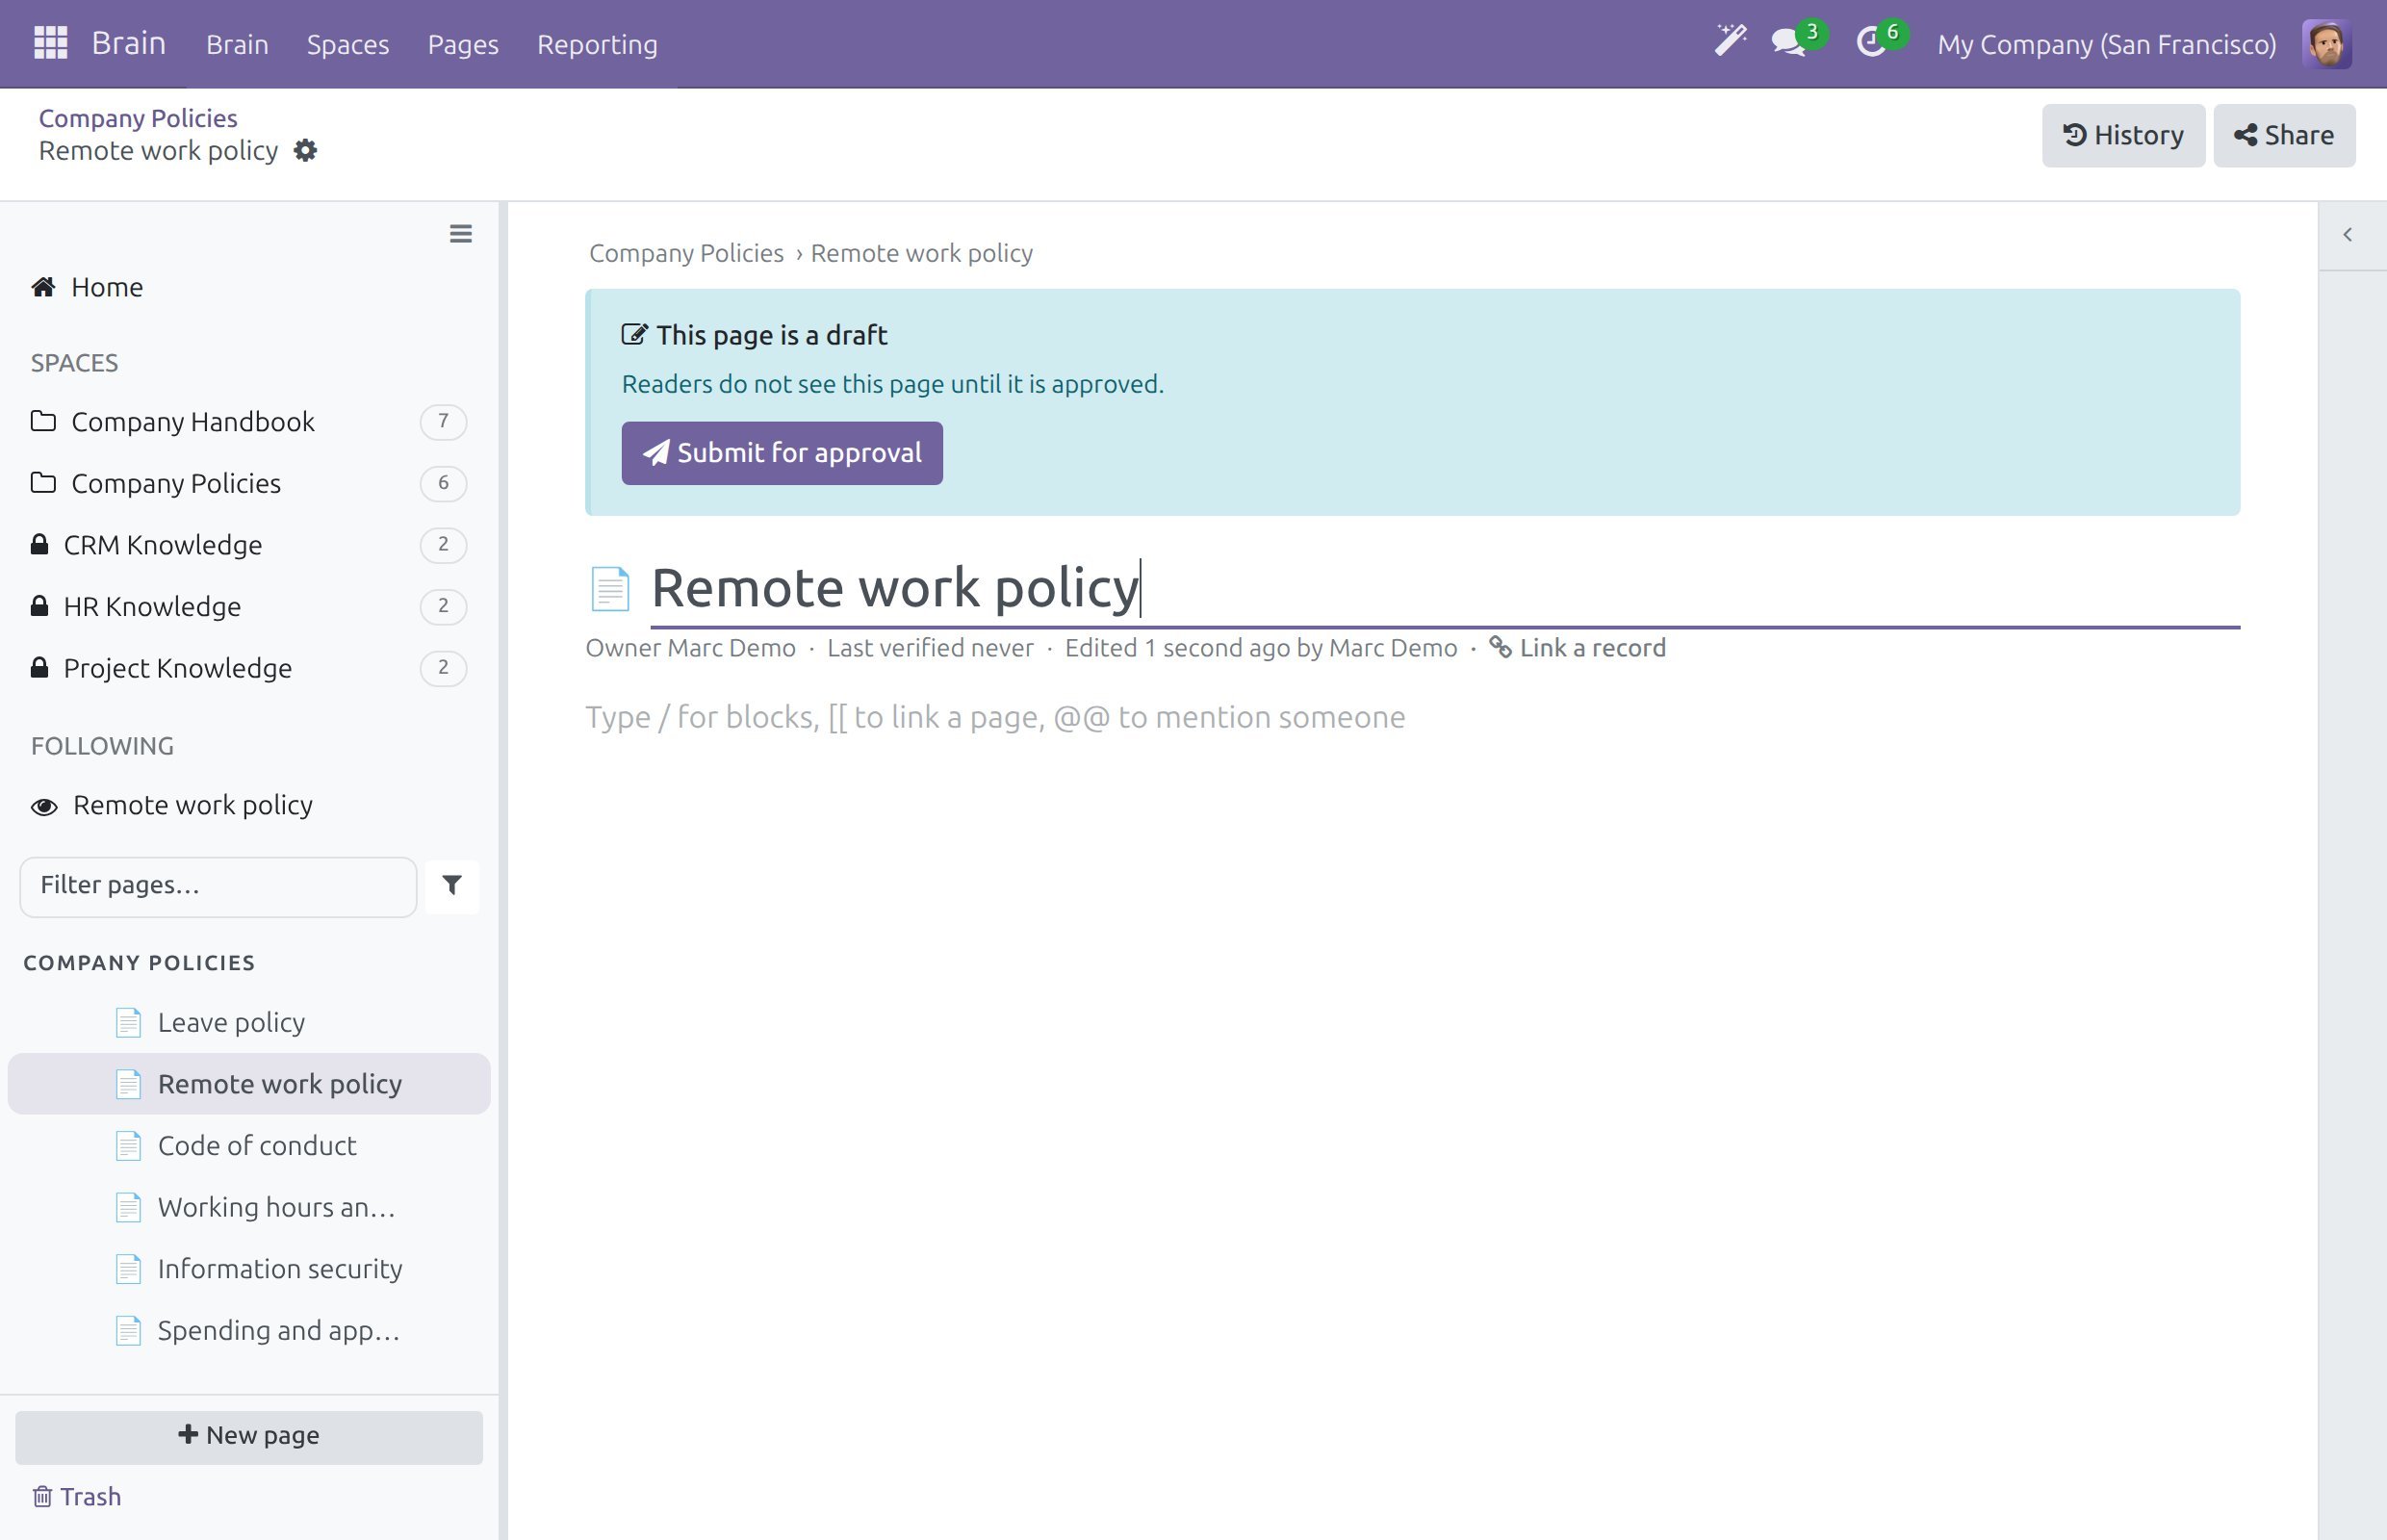2387x1540 pixels.
Task: Click Company Policies breadcrumb in header
Action: point(138,118)
